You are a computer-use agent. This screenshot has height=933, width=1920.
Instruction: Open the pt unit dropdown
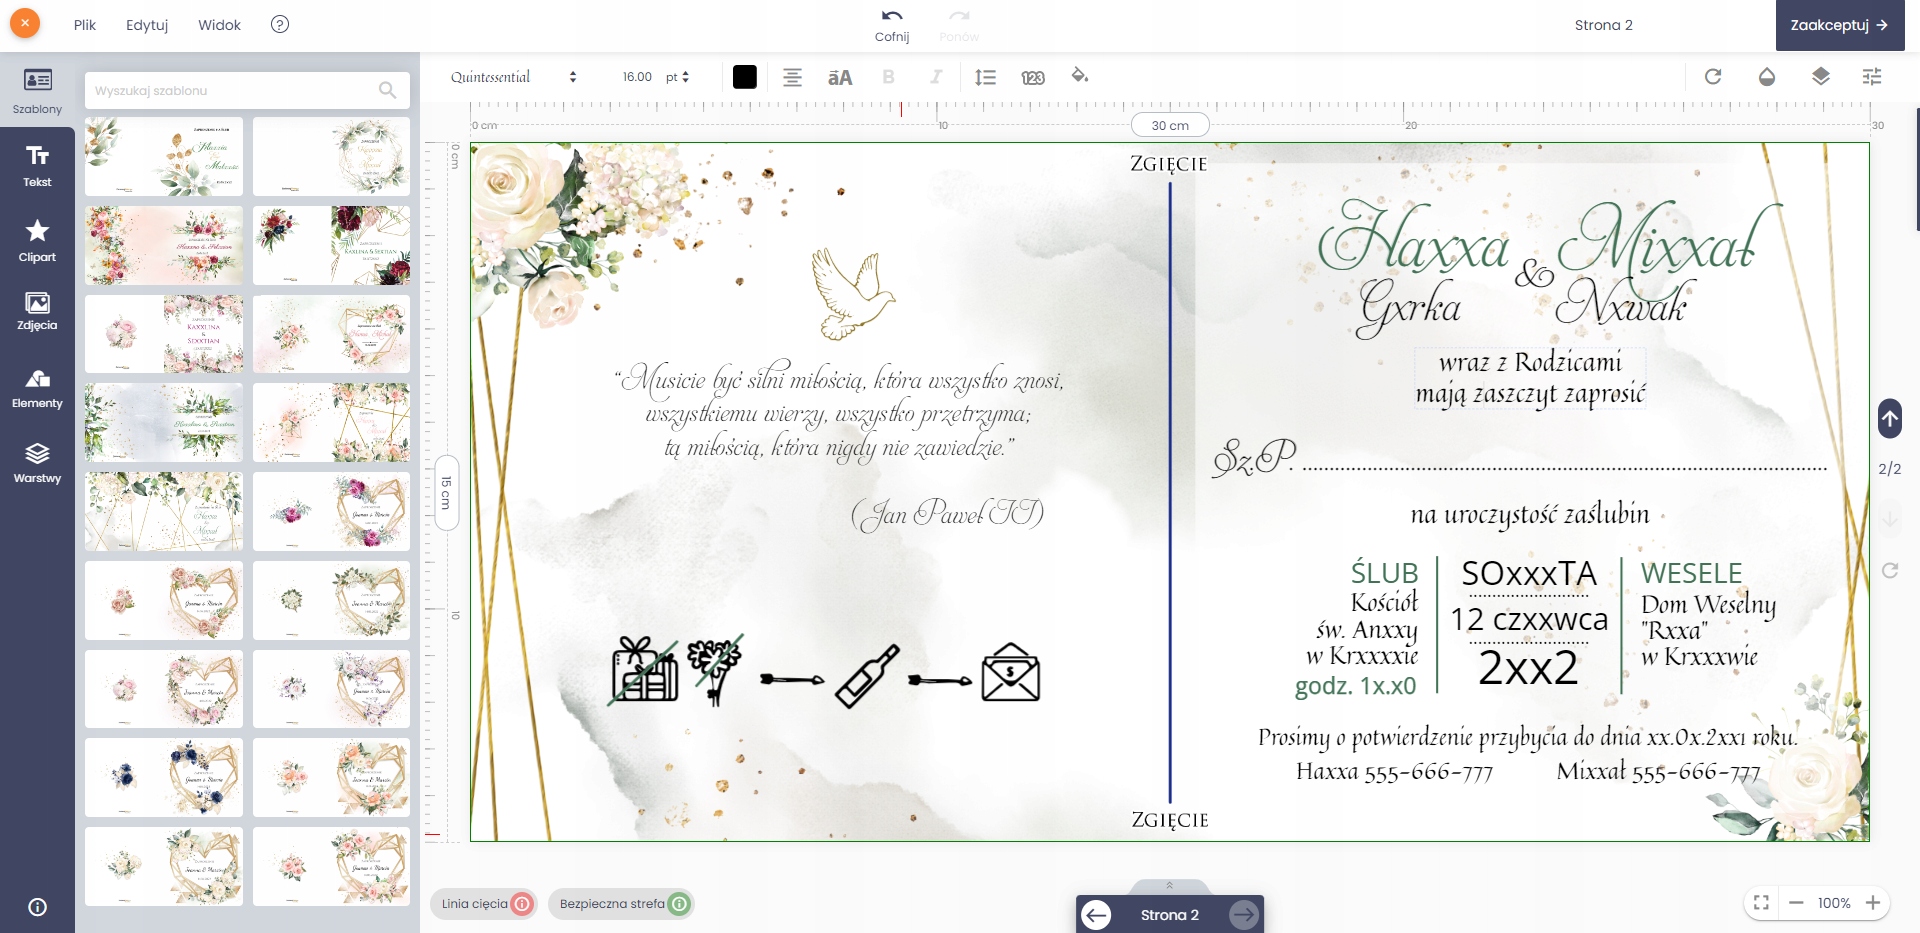678,77
